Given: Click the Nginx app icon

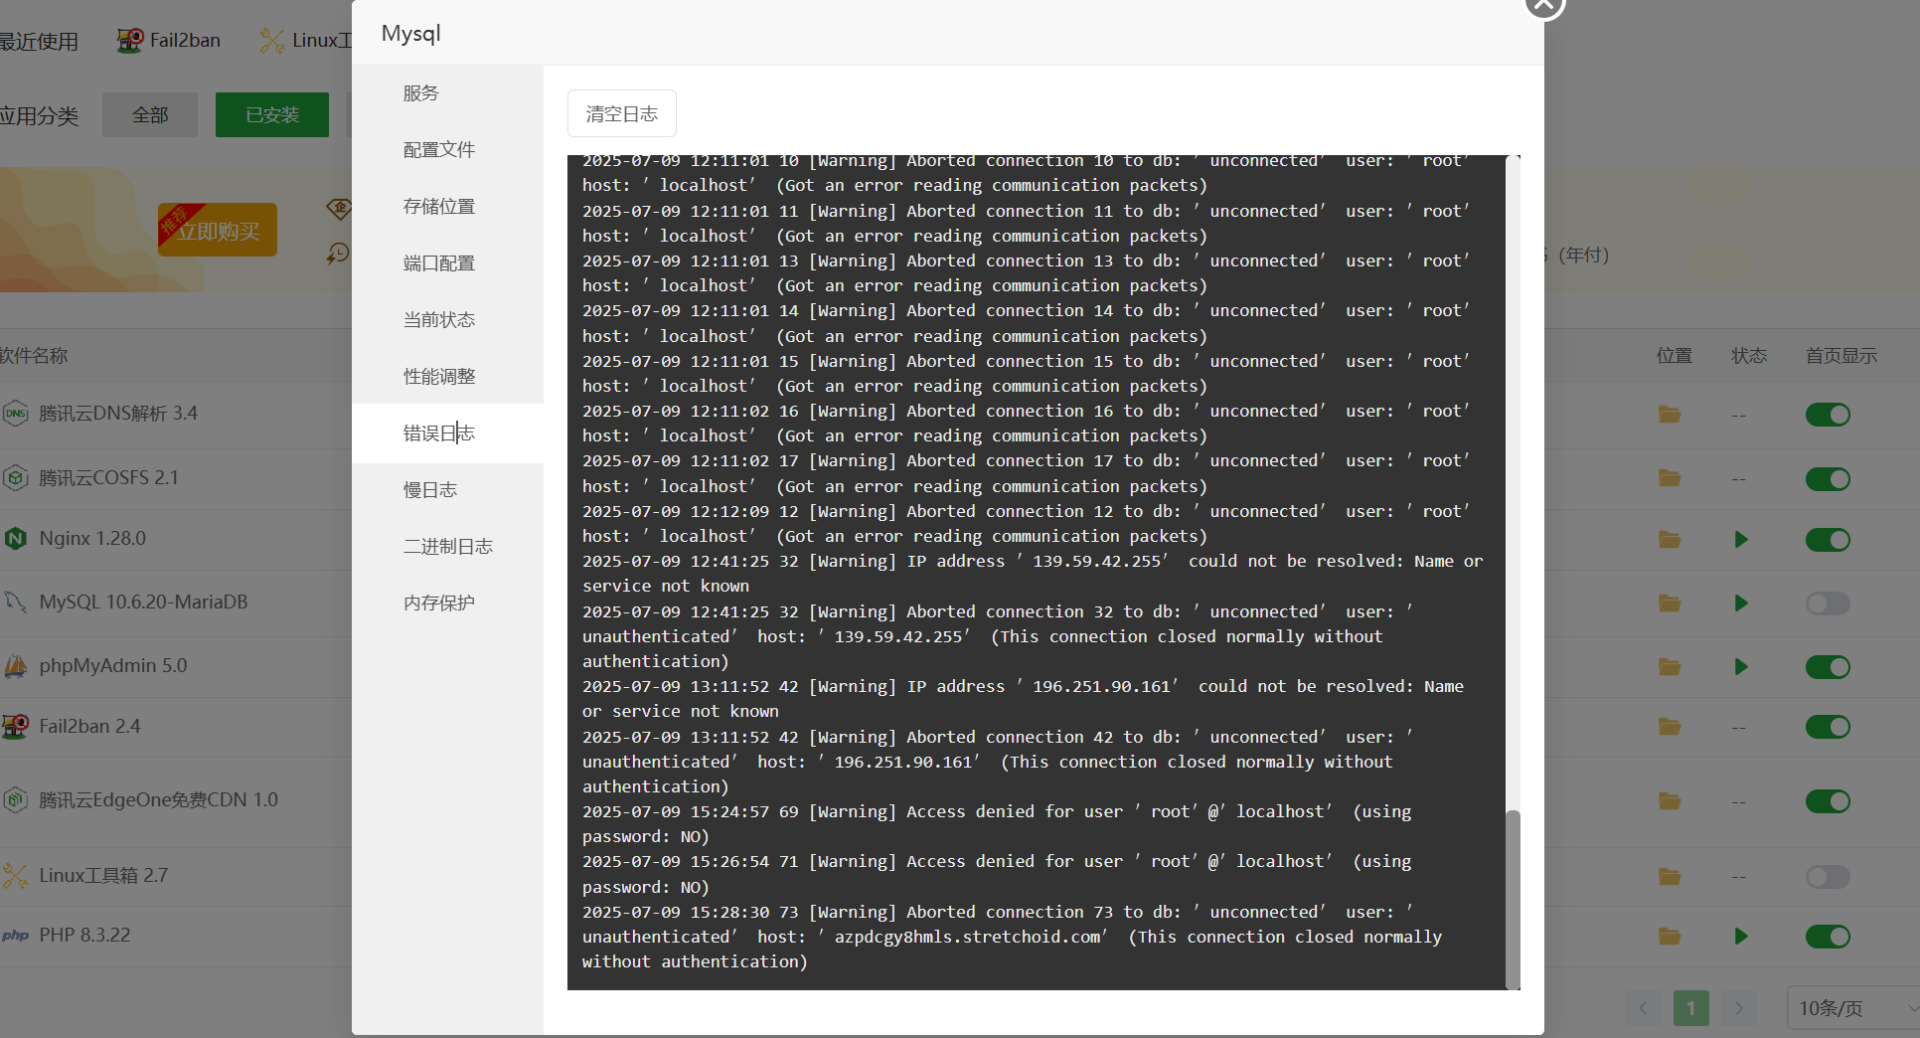Looking at the screenshot, I should (15, 539).
